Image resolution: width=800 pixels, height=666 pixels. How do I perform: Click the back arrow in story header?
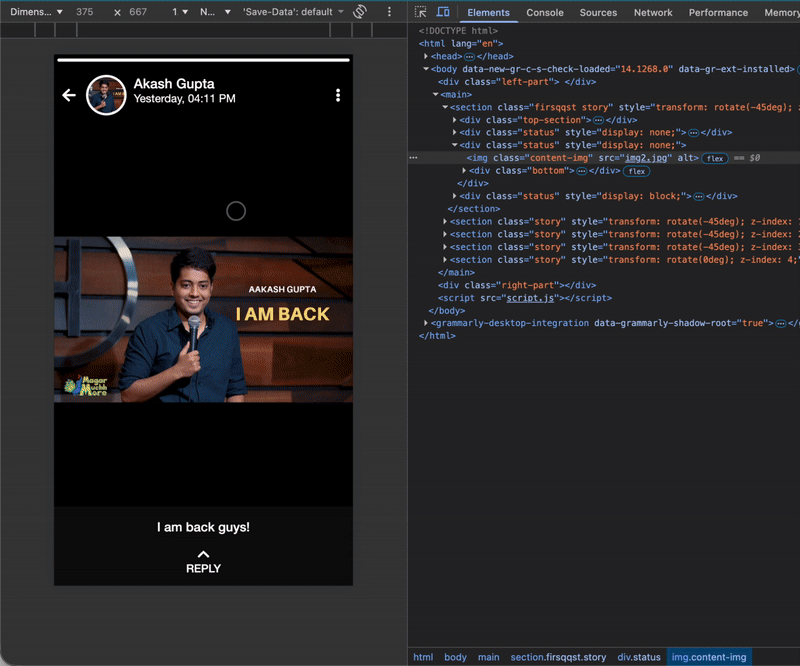click(69, 95)
